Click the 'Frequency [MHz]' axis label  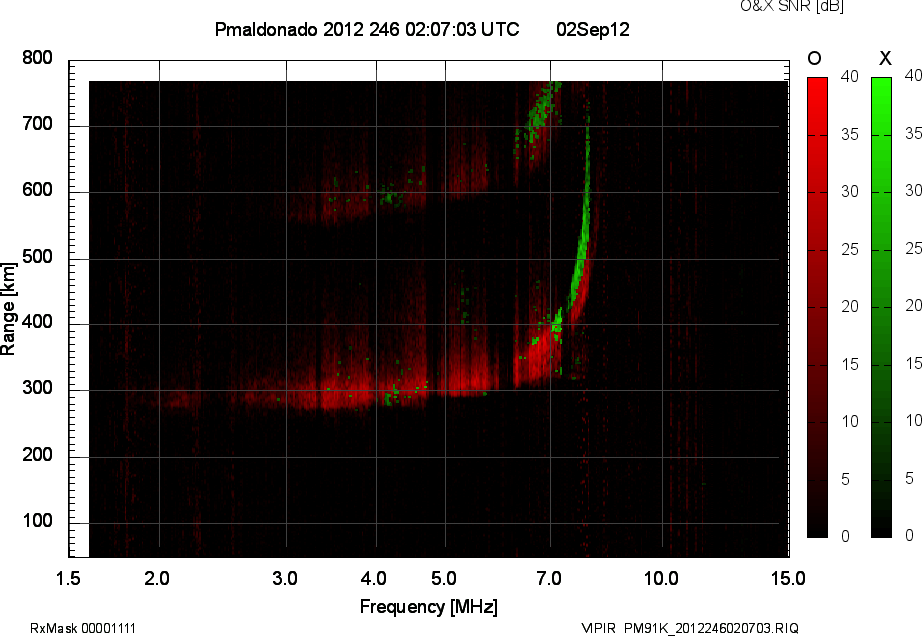tap(429, 607)
